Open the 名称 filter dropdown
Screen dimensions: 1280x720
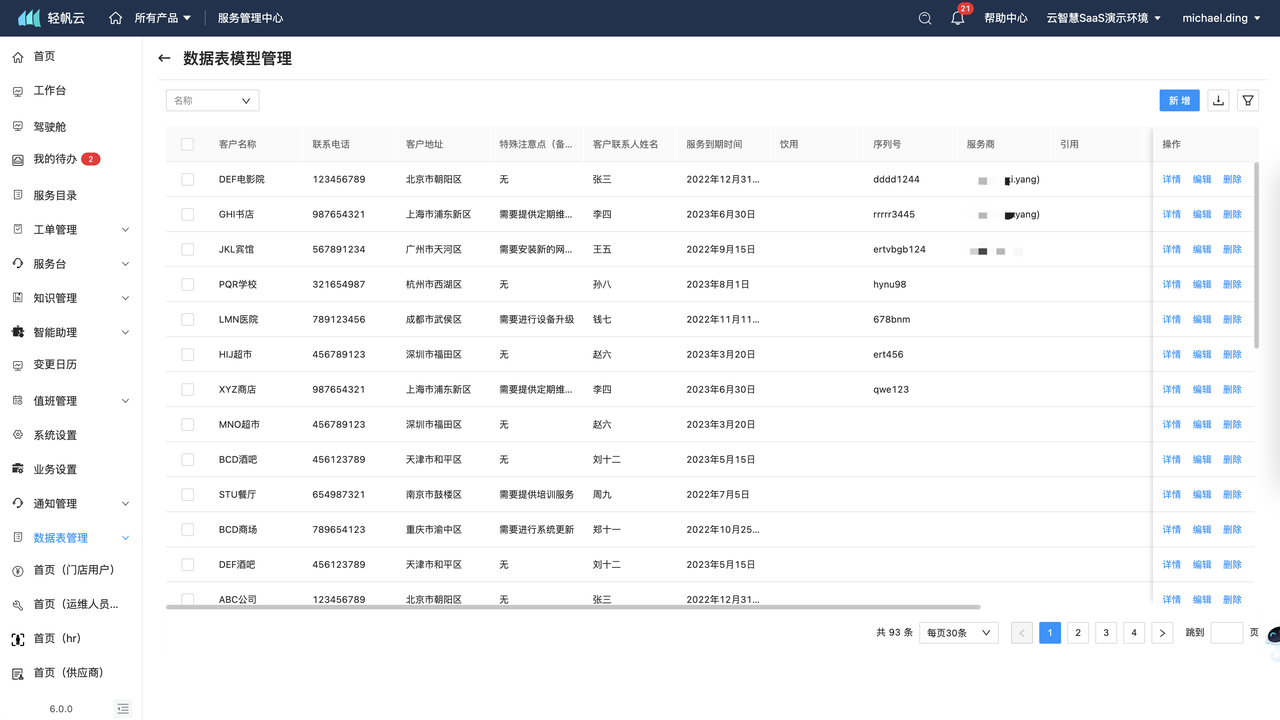(x=212, y=100)
